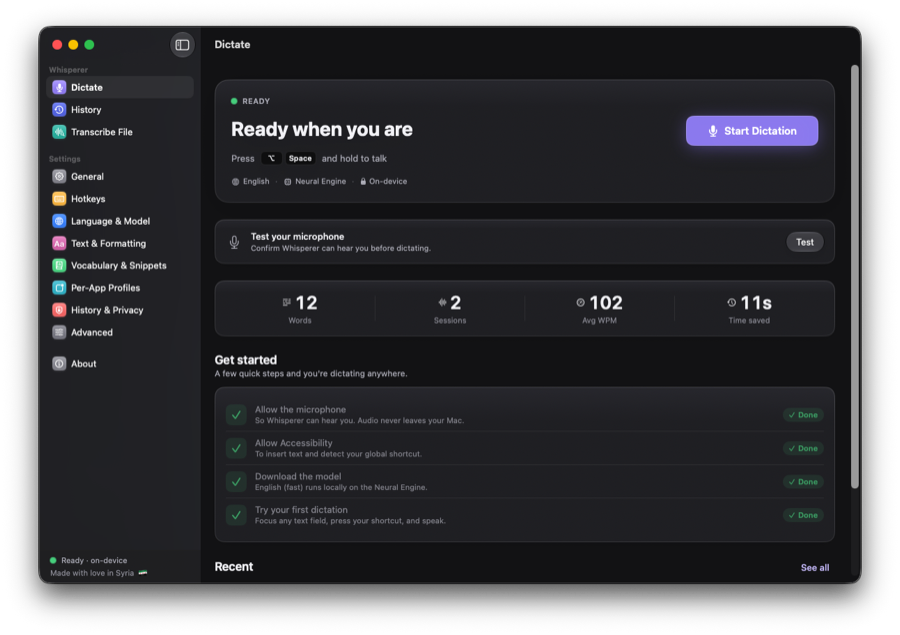Screen dimensions: 900x635
Task: Click the Vocabulary & Snippets icon
Action: [x=59, y=265]
